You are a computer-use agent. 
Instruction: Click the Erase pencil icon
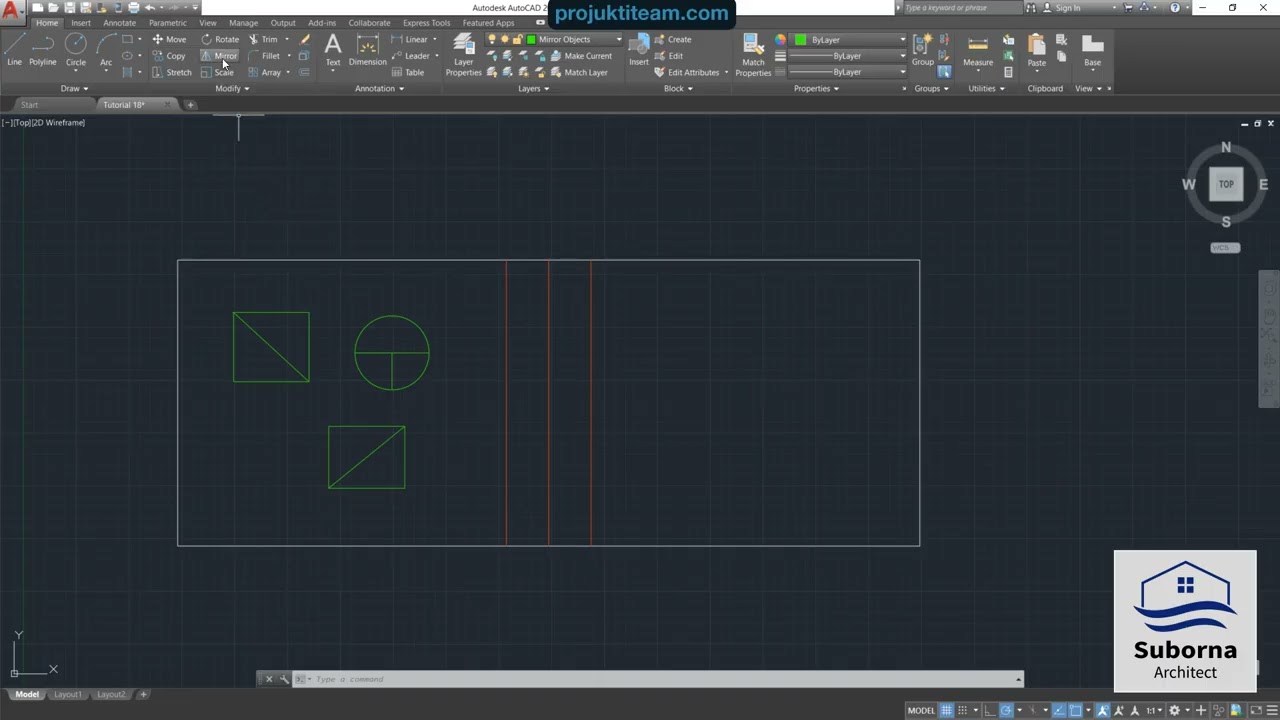[x=305, y=39]
